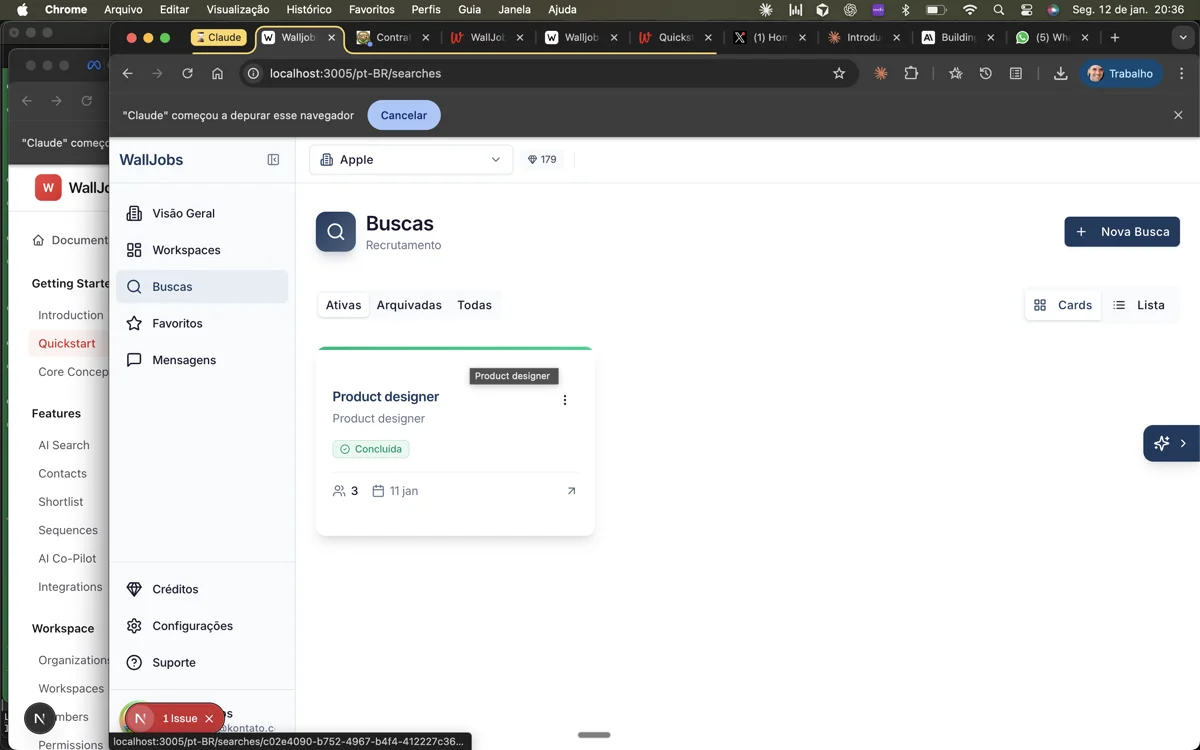The height and width of the screenshot is (750, 1200).
Task: Click the Créditos icon
Action: click(134, 589)
